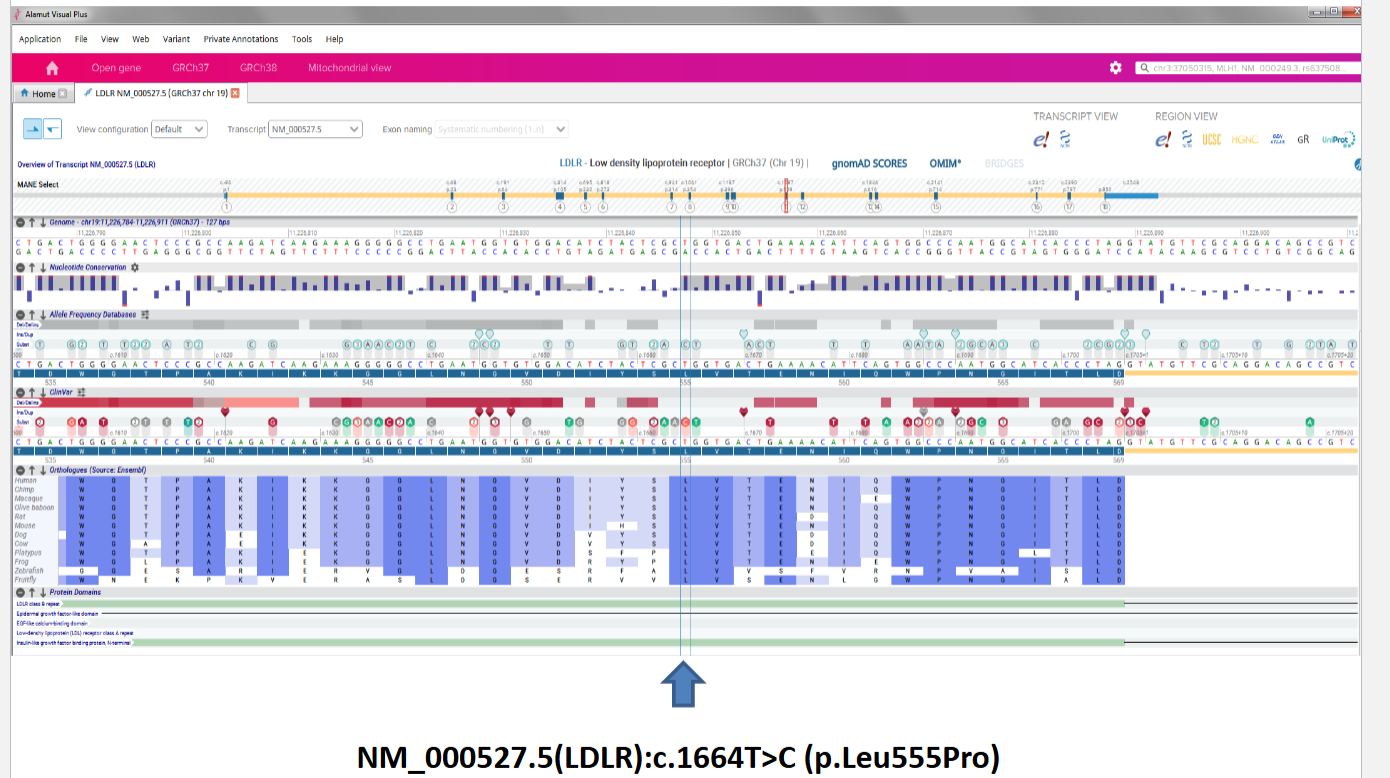Open the View configuration dropdown
This screenshot has height=778, width=1390.
click(x=179, y=129)
